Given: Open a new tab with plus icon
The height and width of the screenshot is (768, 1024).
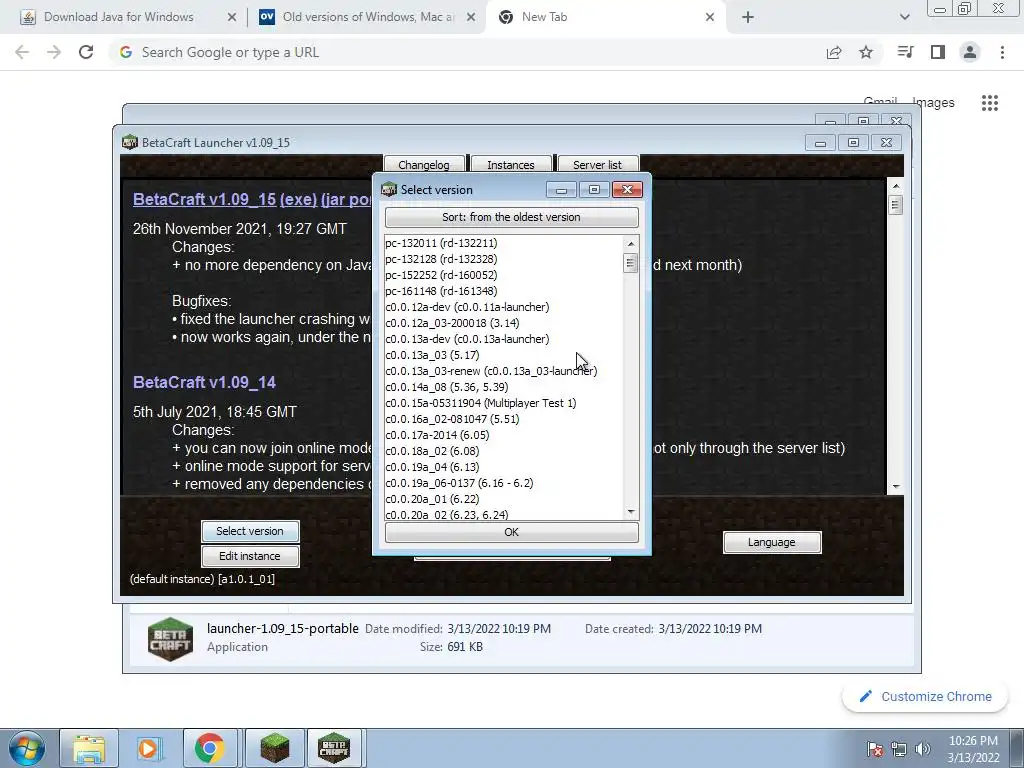Looking at the screenshot, I should pos(748,18).
